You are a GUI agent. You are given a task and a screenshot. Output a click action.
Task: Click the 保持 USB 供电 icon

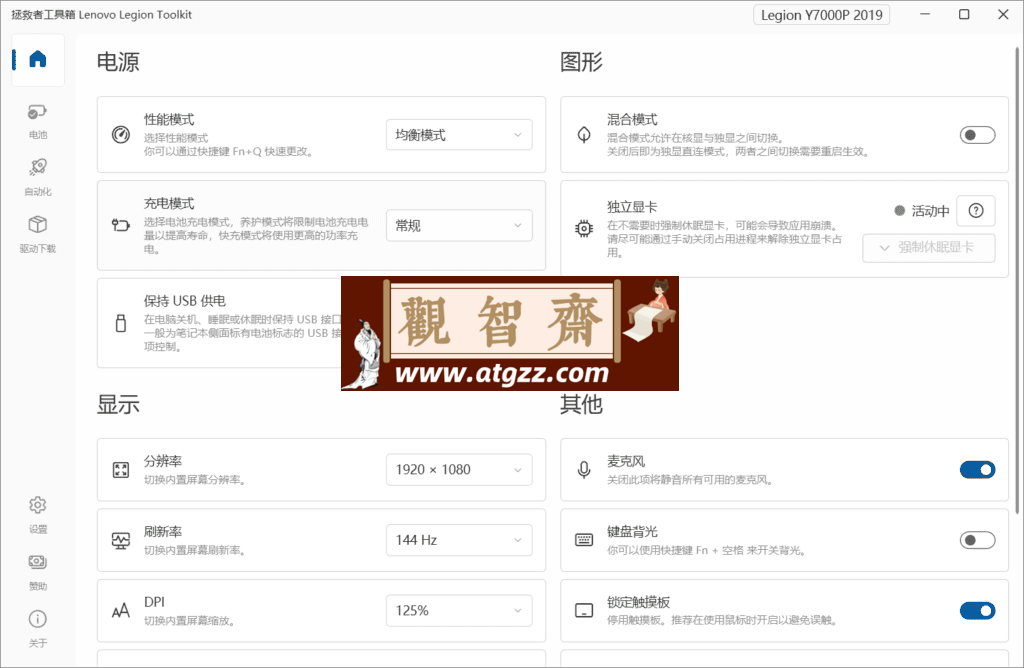tap(121, 323)
